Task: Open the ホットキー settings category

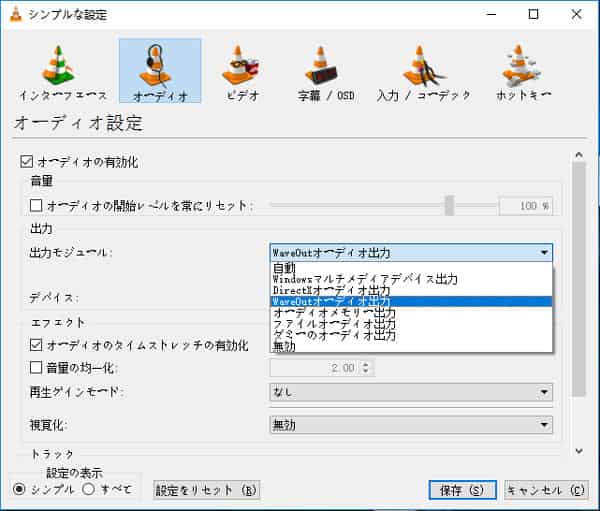Action: pyautogui.click(x=523, y=72)
